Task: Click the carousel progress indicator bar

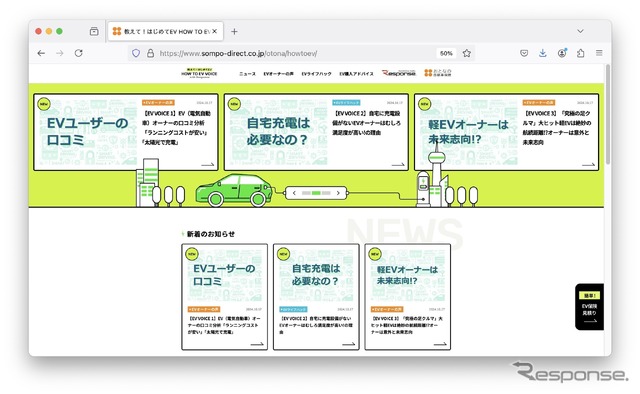Action: (316, 193)
